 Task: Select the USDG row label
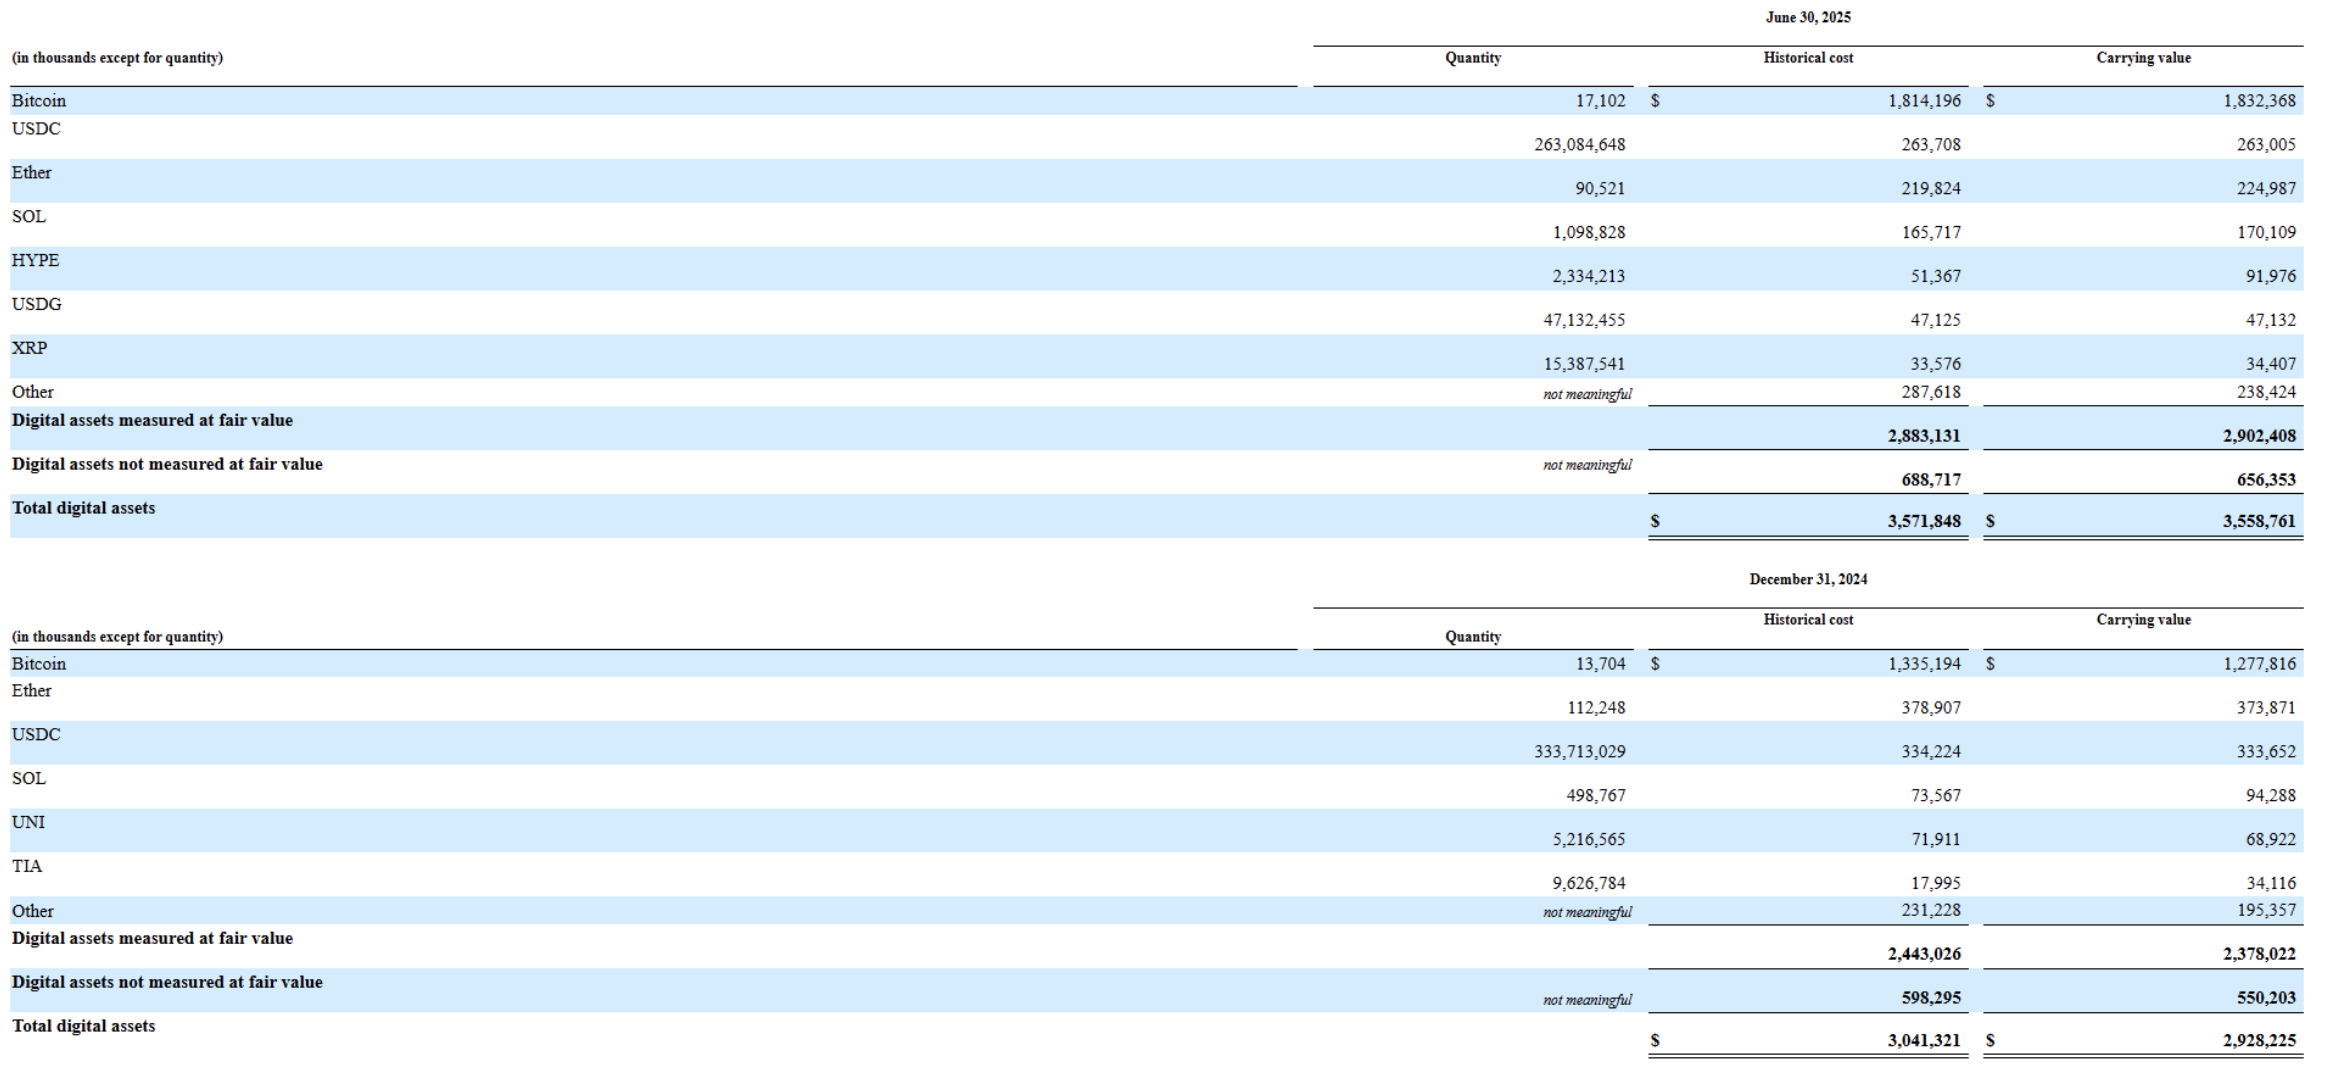tap(36, 304)
